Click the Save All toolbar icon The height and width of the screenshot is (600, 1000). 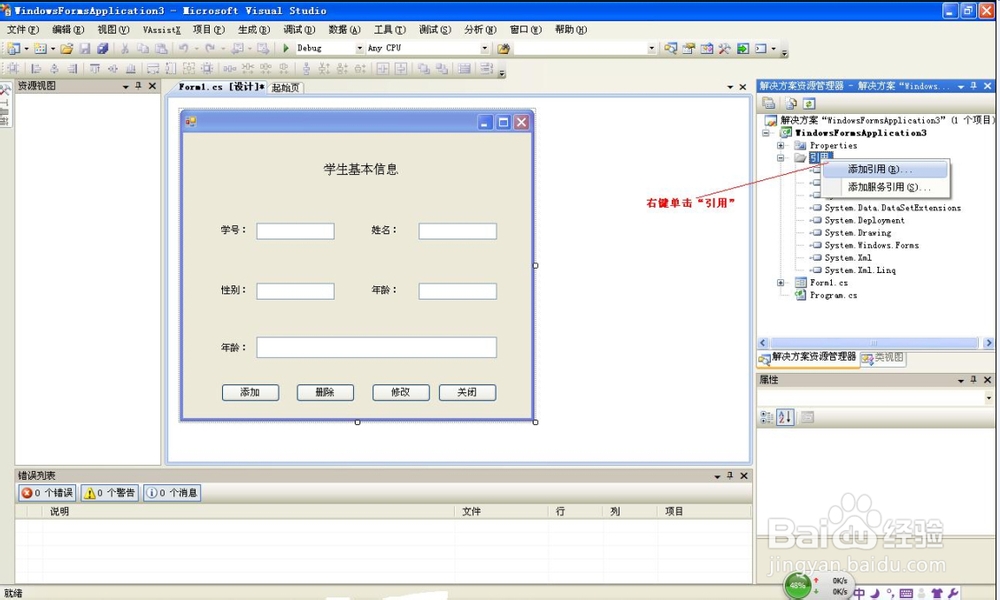tap(104, 47)
